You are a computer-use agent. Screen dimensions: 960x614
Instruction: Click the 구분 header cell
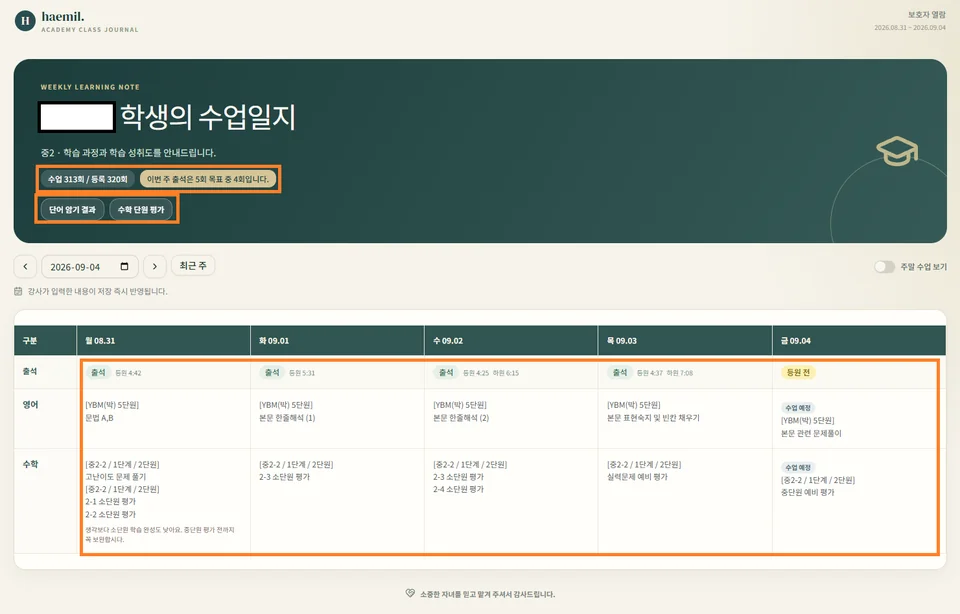point(45,340)
